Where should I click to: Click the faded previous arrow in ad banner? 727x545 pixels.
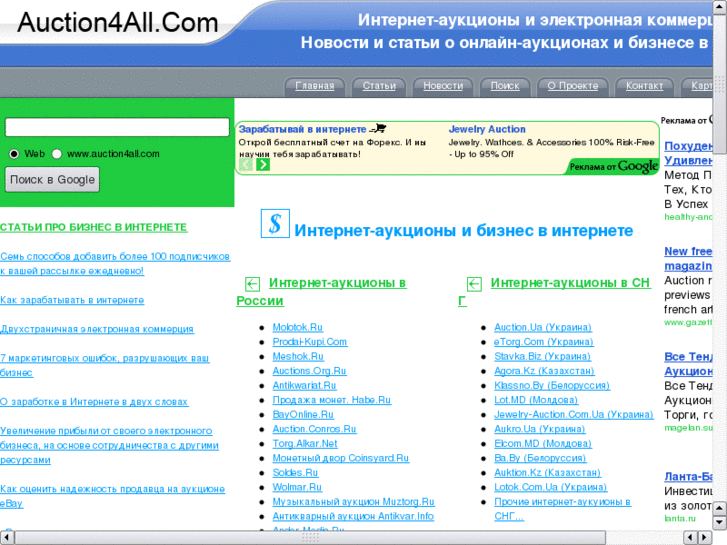(246, 164)
